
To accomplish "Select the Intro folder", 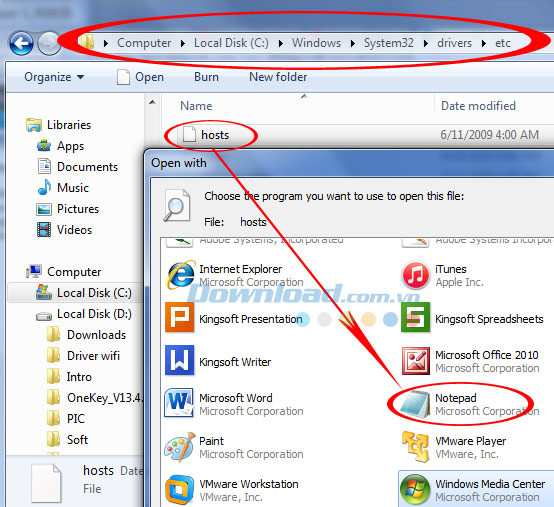I will pos(69,377).
